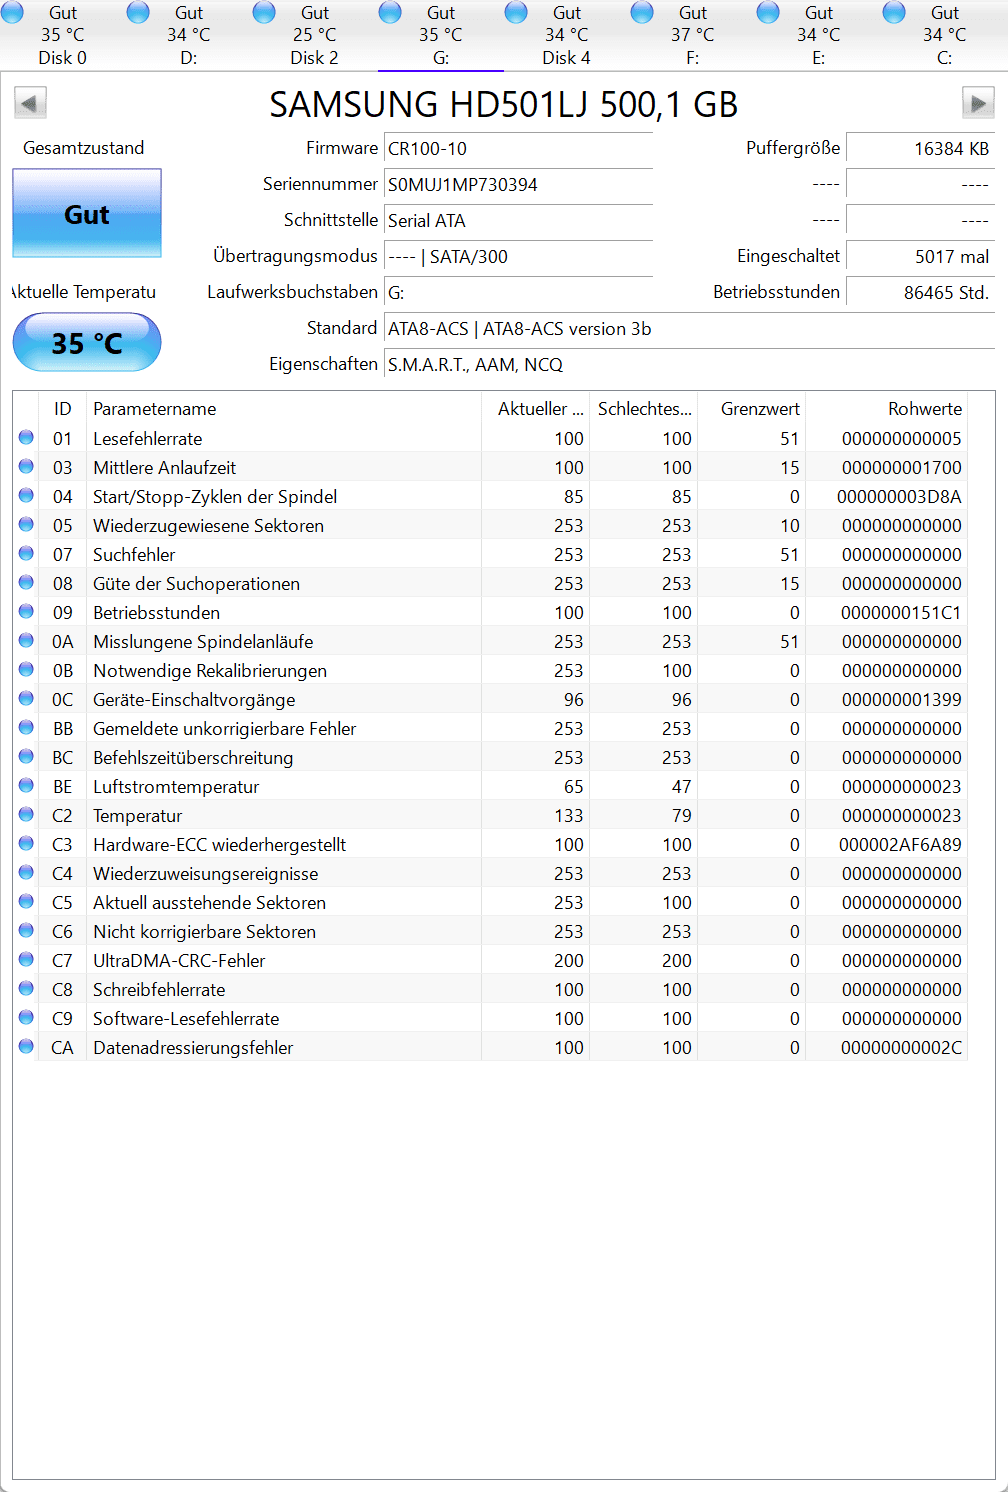The image size is (1008, 1492).
Task: Click status orb of Betriebsstunden row 09
Action: tap(26, 611)
